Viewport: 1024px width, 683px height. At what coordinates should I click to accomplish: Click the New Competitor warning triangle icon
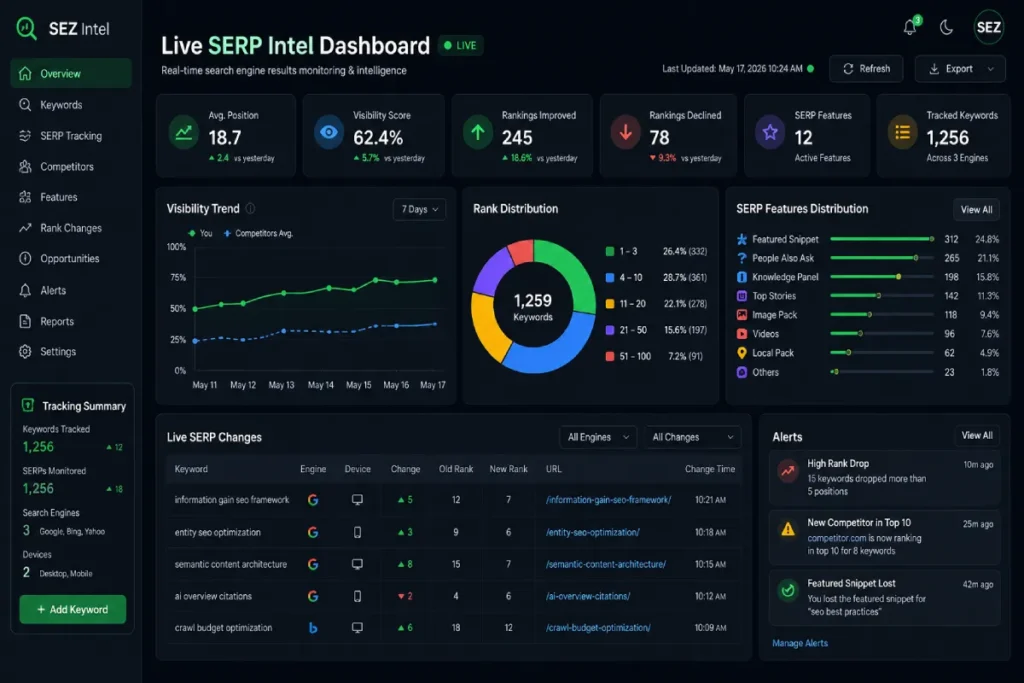point(788,529)
